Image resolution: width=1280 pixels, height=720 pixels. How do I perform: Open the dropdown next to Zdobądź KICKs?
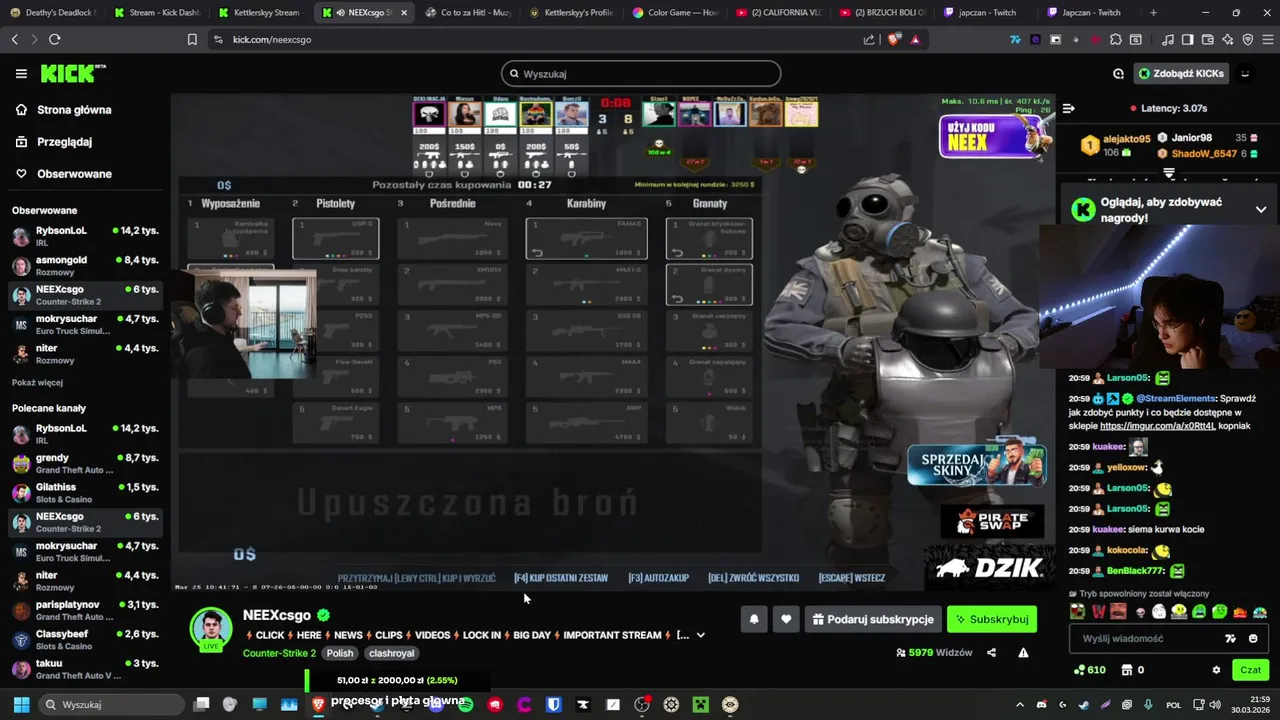click(1245, 74)
